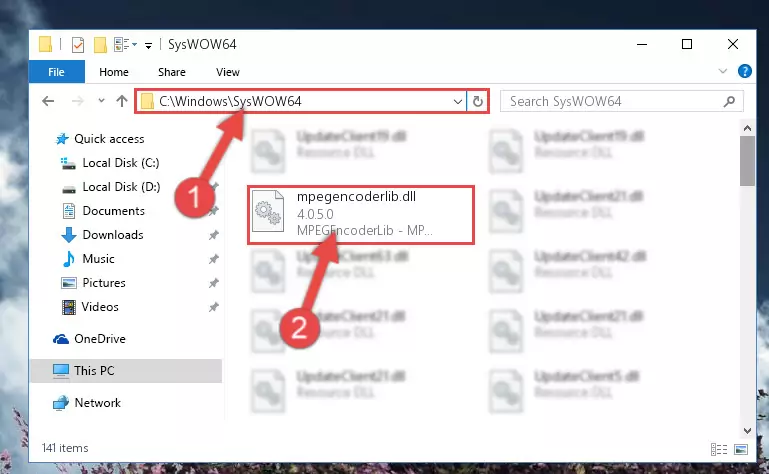The image size is (769, 474).
Task: Go back with the Back arrow
Action: click(x=48, y=101)
